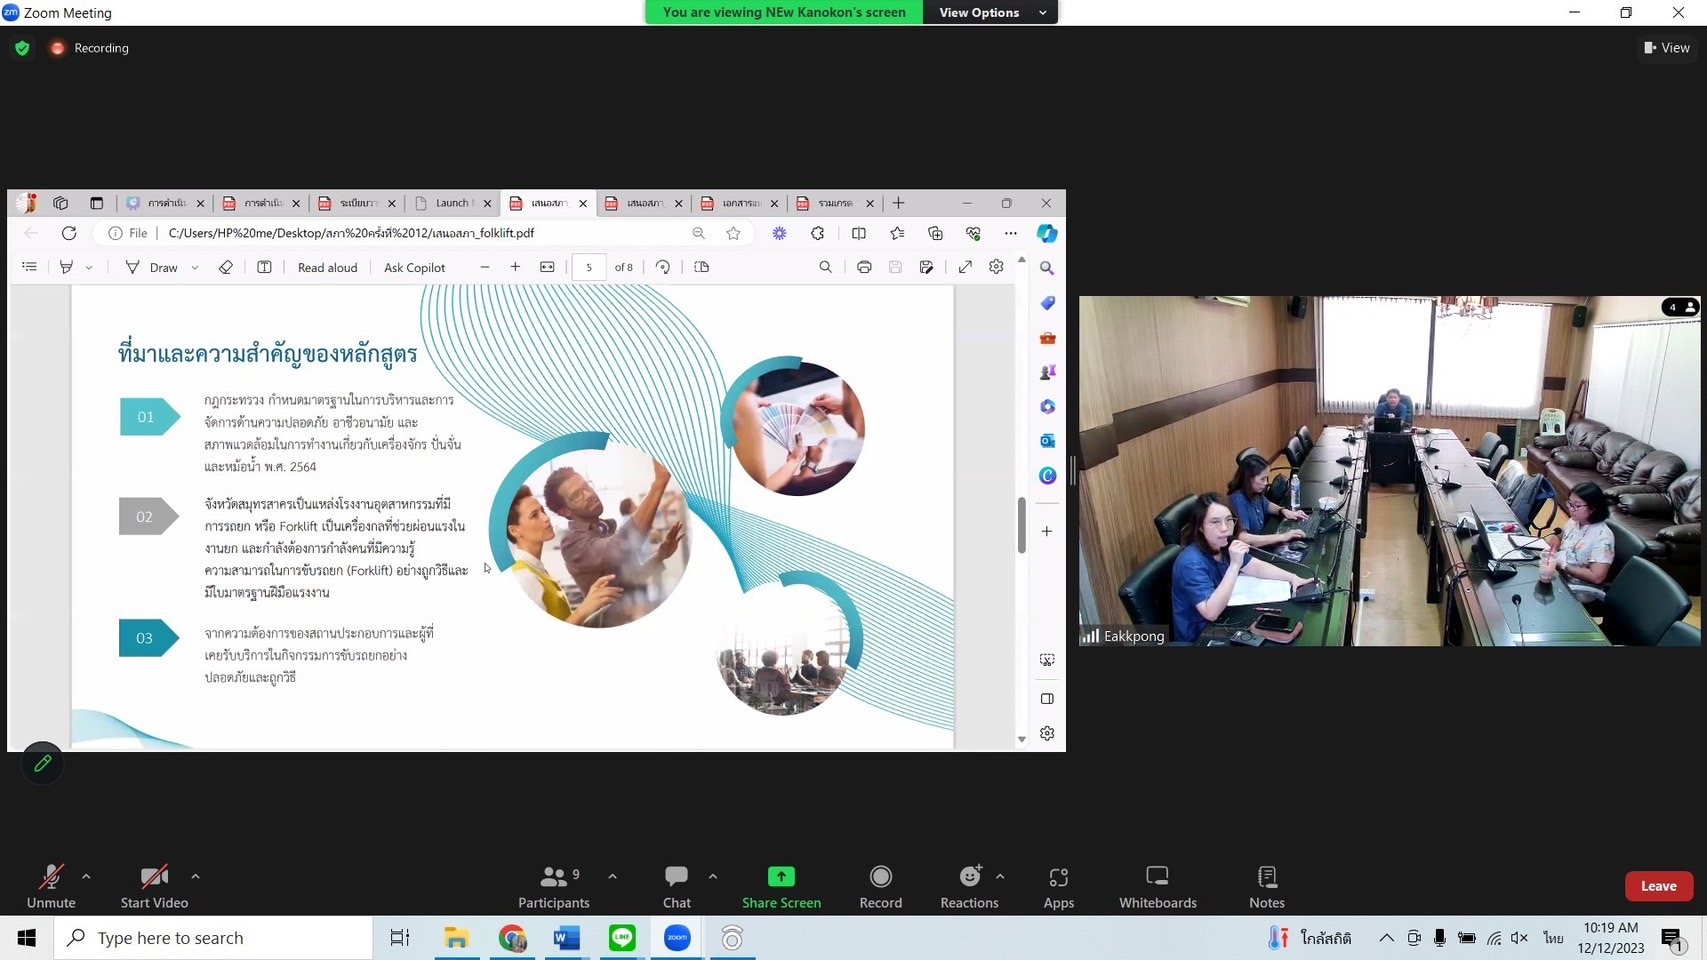This screenshot has width=1707, height=960.
Task: Expand video options arrow beside Start Video
Action: pos(195,876)
